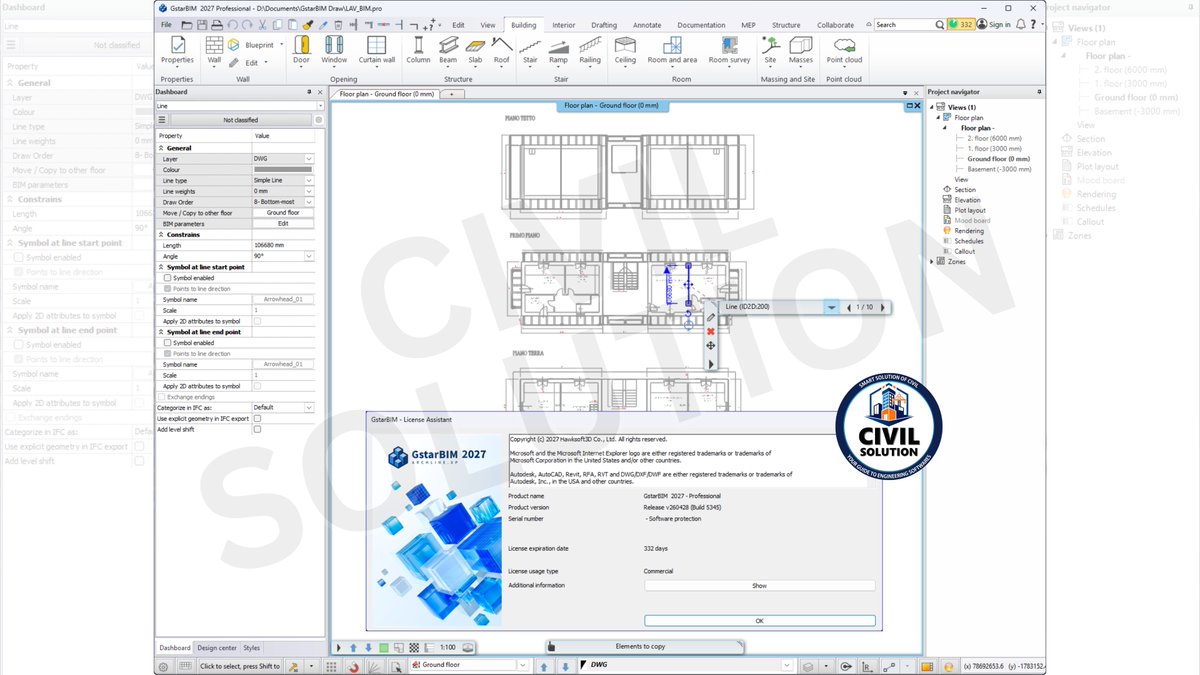Click Ground floor move/copy button
This screenshot has height=675, width=1200.
click(x=283, y=213)
